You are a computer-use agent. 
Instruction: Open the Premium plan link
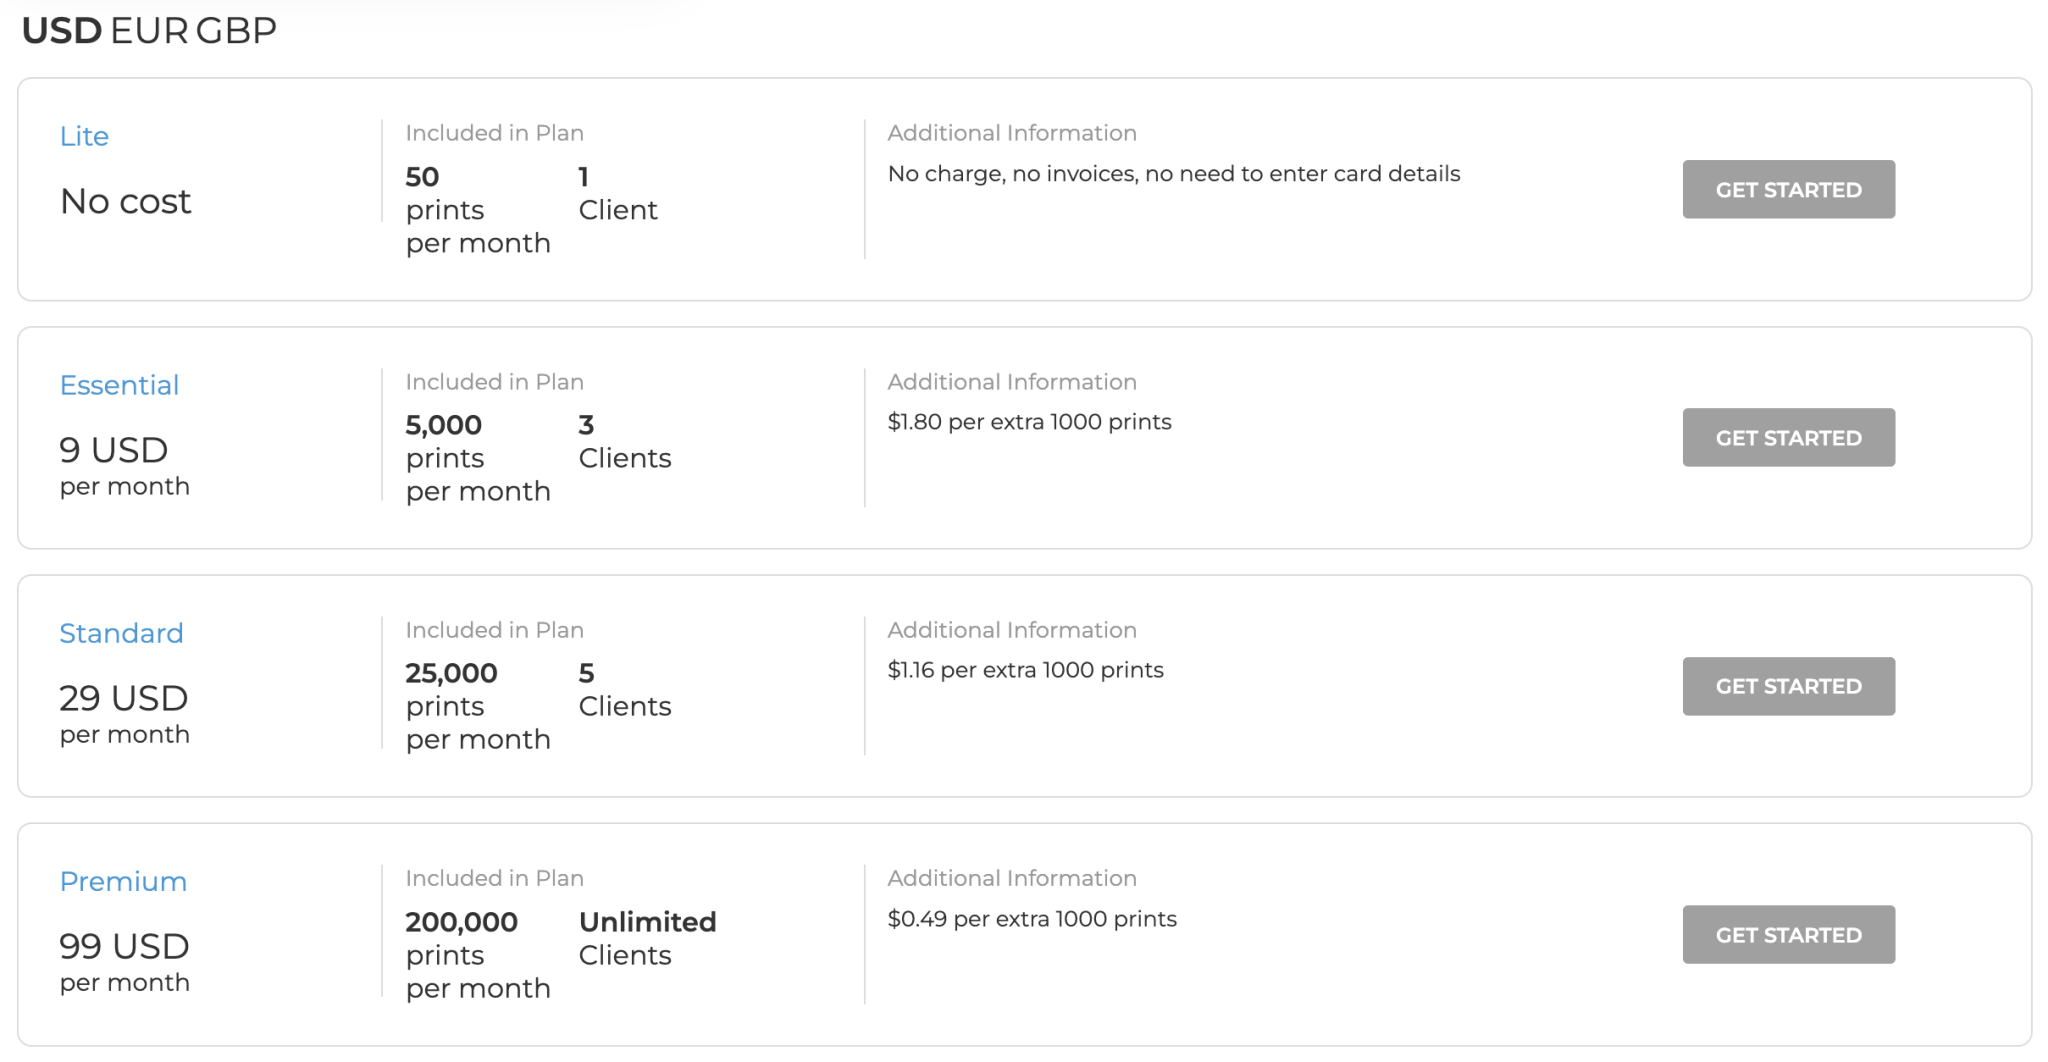pyautogui.click(x=123, y=881)
